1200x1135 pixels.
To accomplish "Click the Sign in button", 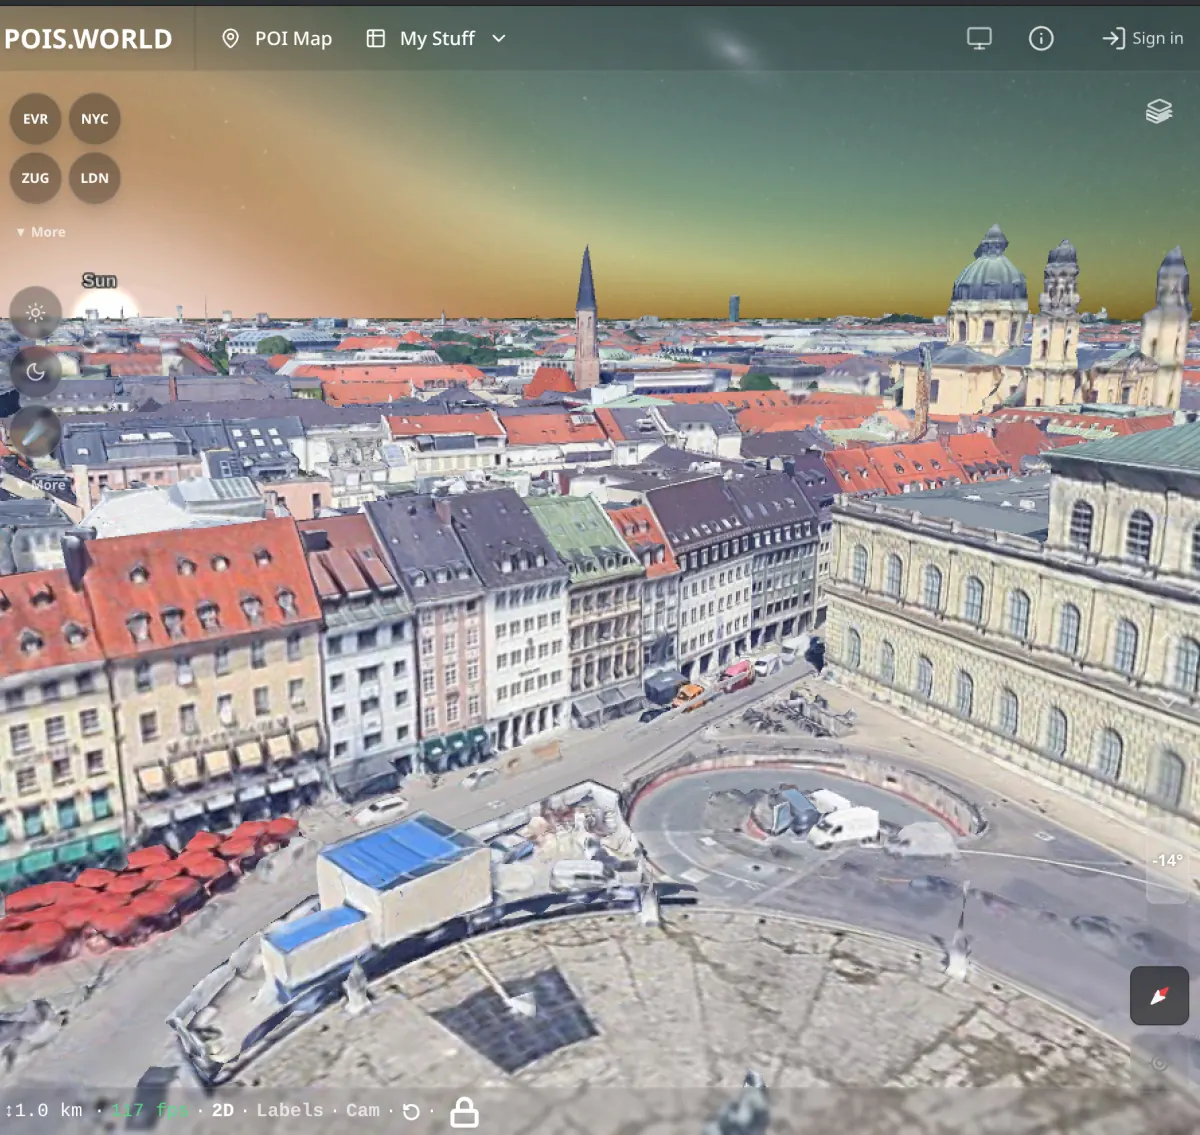I will tap(1143, 38).
